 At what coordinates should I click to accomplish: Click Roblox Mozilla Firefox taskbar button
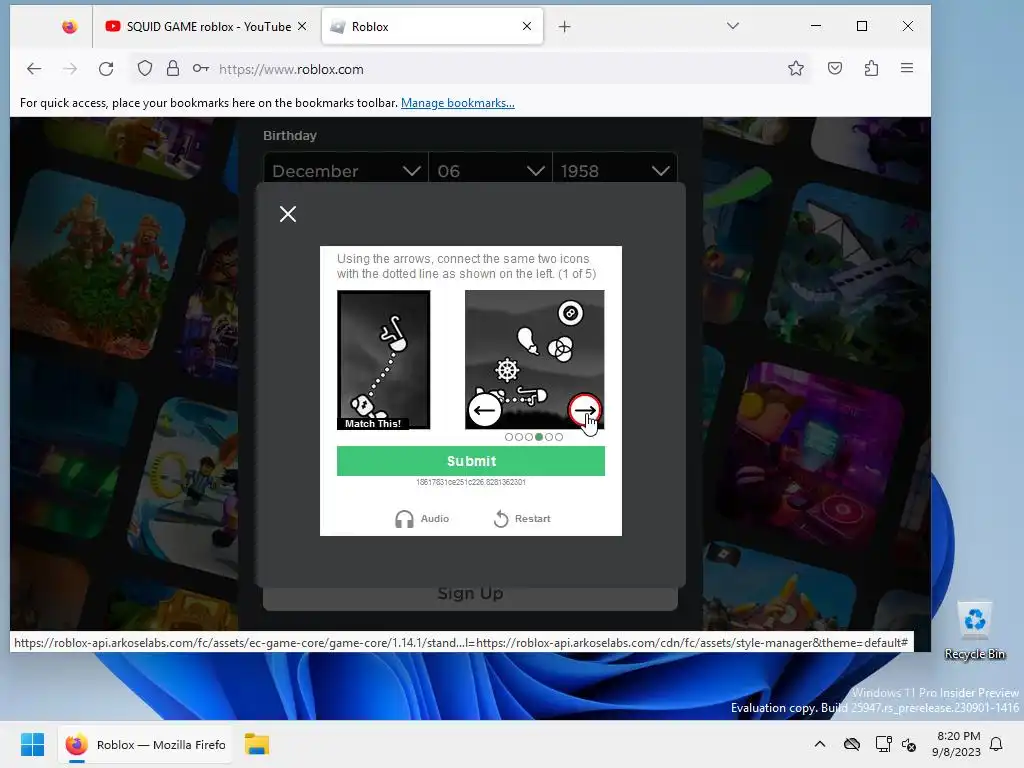point(146,744)
